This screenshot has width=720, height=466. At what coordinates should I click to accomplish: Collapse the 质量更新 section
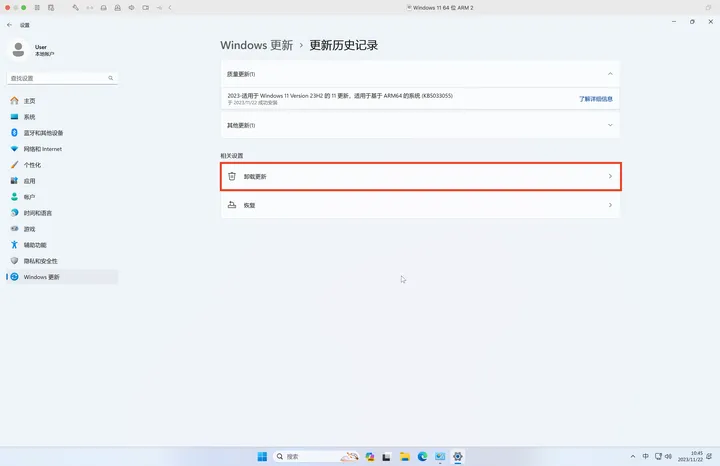tap(610, 74)
